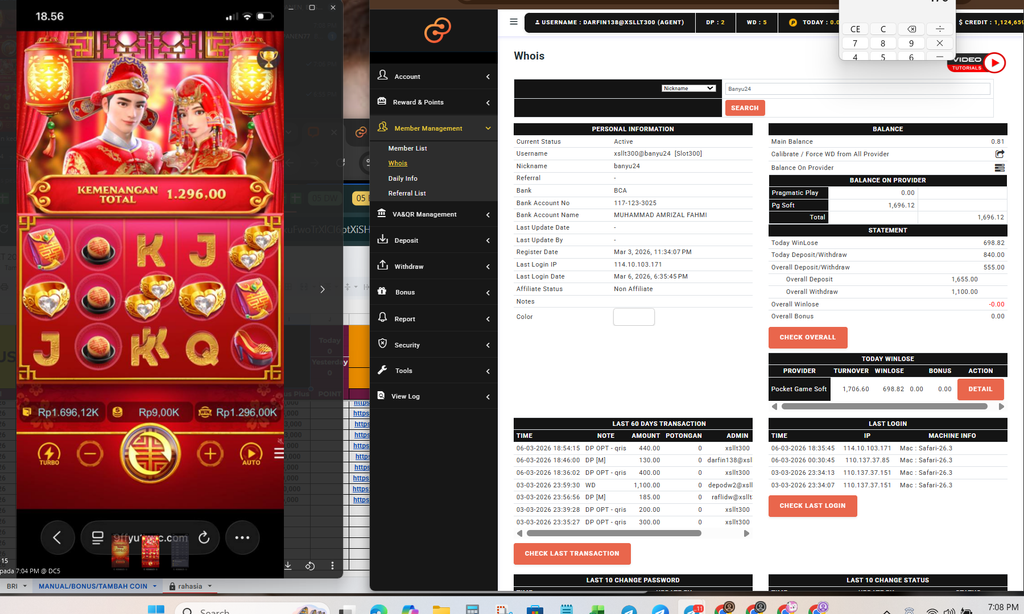Image resolution: width=1024 pixels, height=614 pixels.
Task: Tap the minus bet button in the game
Action: [90, 453]
